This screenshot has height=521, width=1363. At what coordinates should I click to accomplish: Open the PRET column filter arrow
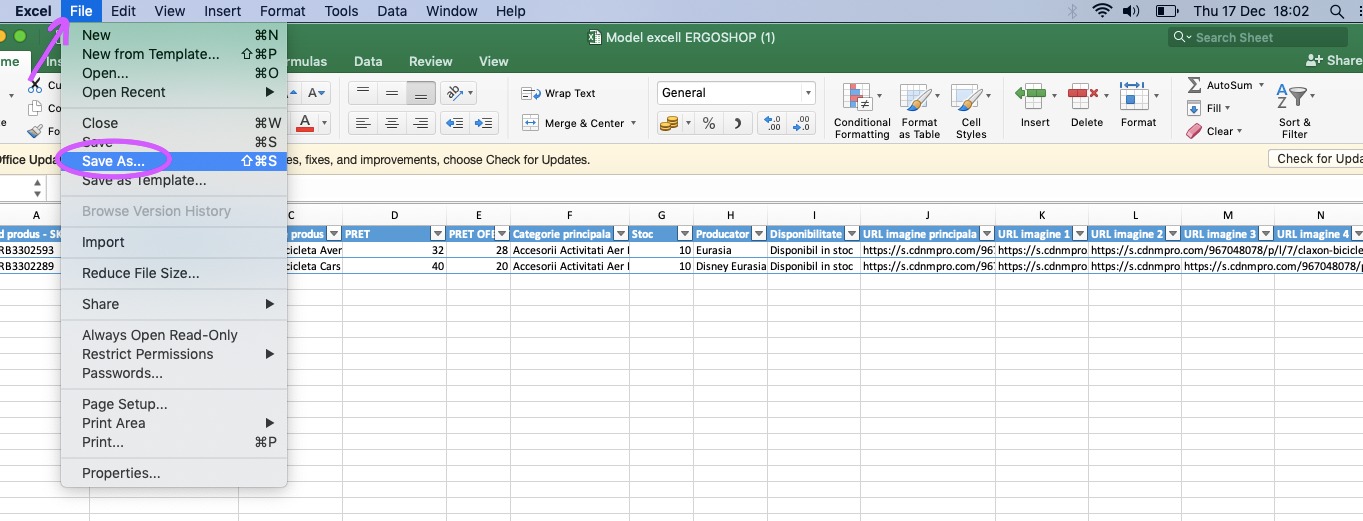[x=437, y=234]
